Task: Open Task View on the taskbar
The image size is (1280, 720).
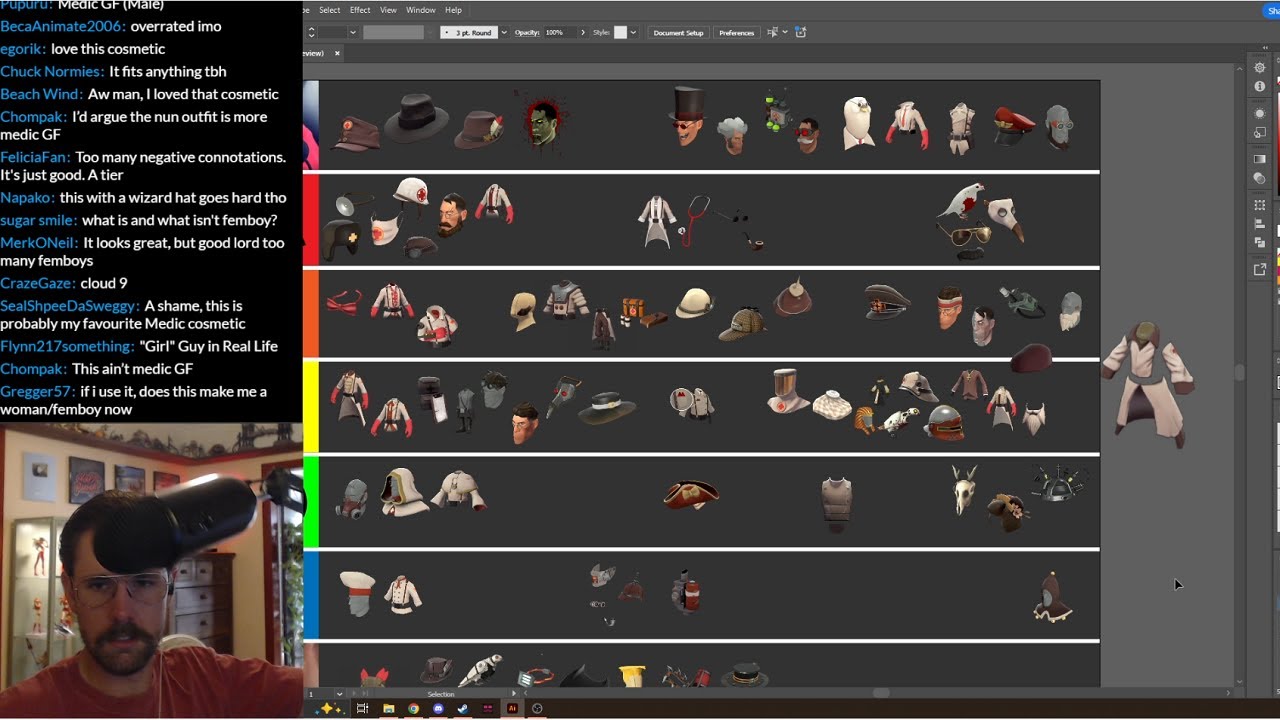Action: pos(362,708)
